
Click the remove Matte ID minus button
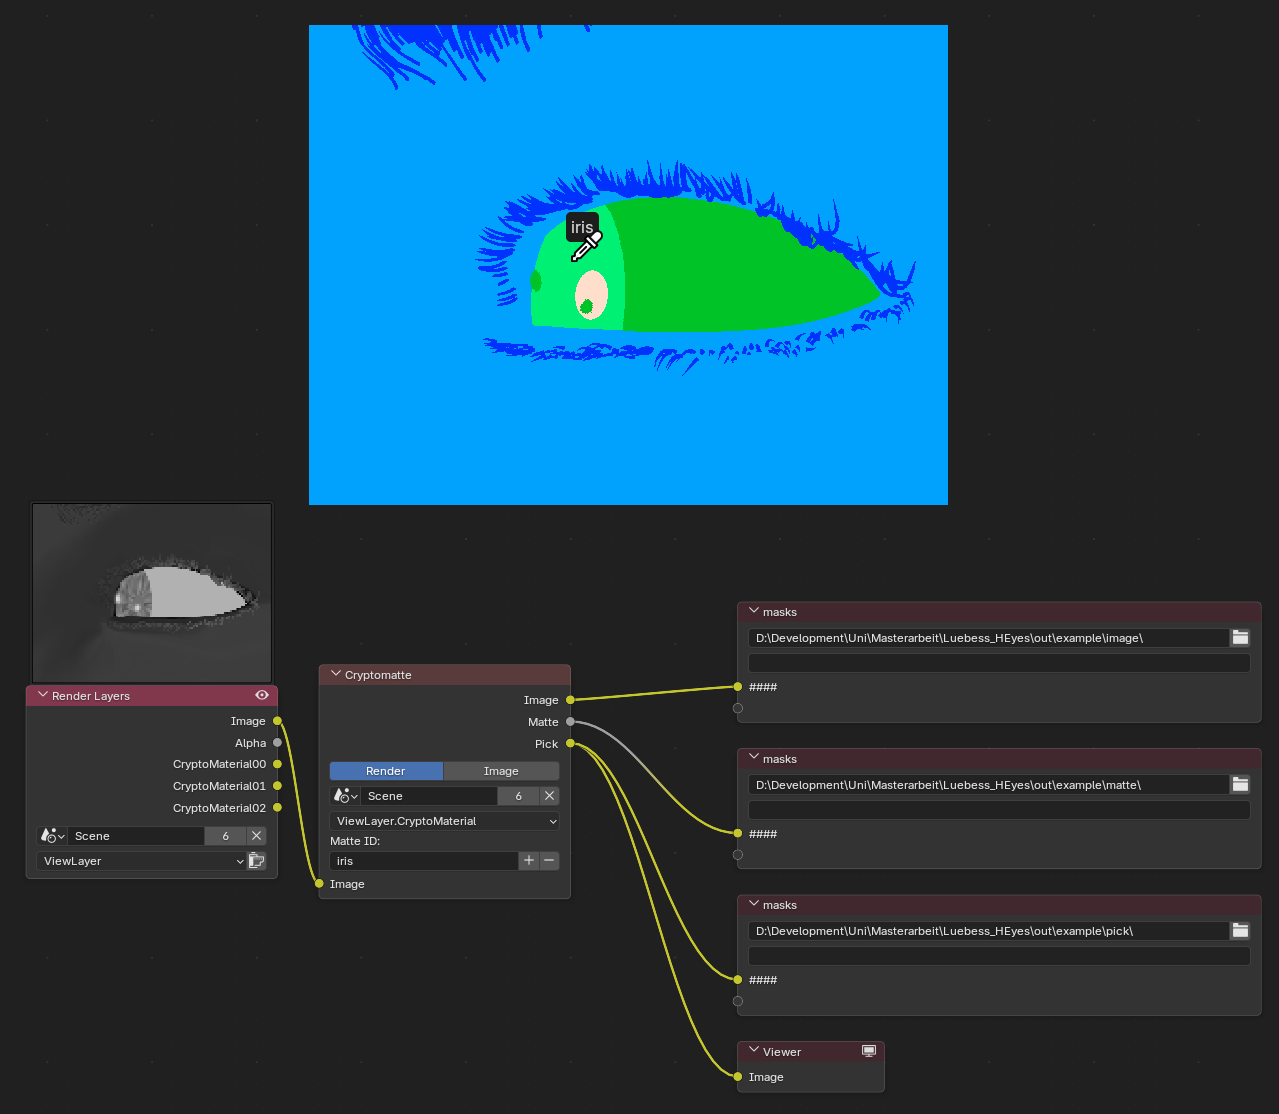549,861
